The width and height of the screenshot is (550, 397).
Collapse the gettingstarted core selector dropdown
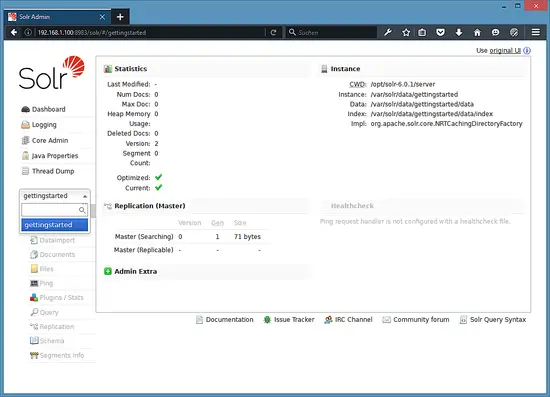click(55, 196)
